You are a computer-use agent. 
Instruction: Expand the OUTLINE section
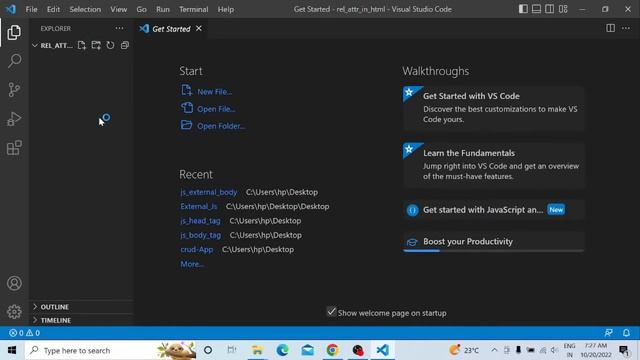[x=82, y=307]
